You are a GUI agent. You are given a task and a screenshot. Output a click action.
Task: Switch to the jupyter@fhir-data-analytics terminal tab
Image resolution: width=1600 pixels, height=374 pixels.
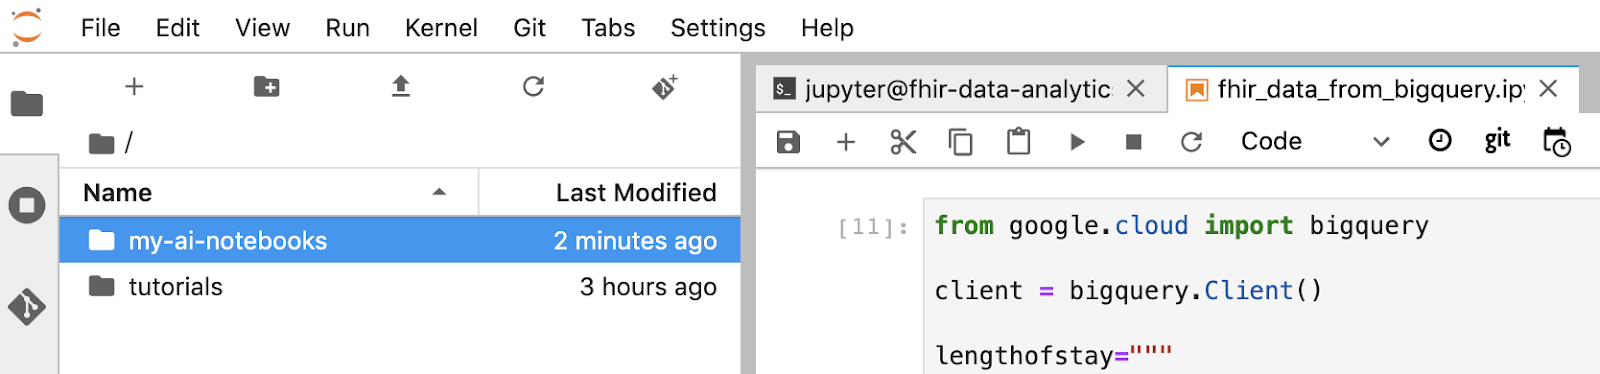(x=958, y=89)
